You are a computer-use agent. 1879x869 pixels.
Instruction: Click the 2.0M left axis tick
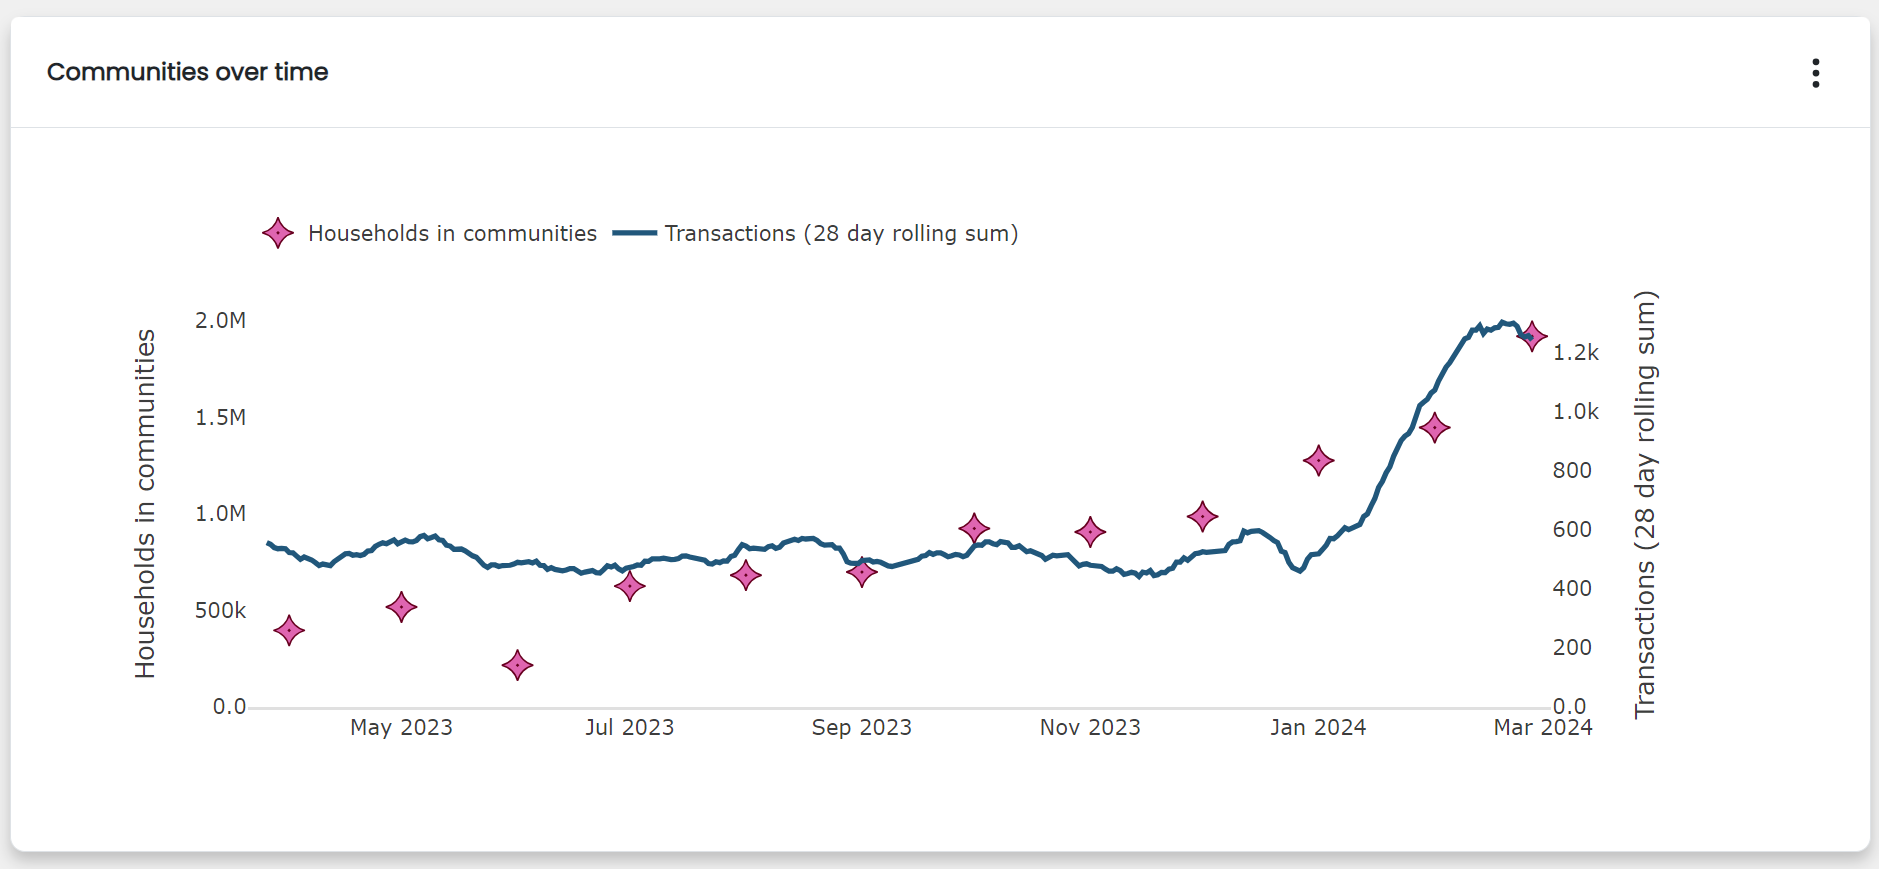click(x=220, y=320)
